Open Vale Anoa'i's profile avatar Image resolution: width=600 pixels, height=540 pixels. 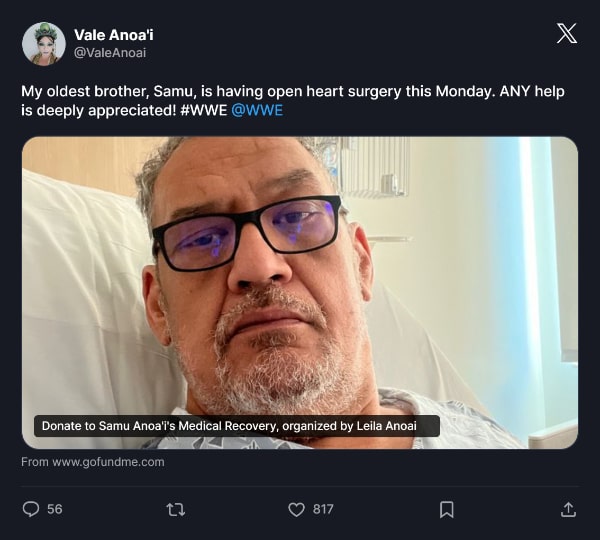[x=43, y=43]
